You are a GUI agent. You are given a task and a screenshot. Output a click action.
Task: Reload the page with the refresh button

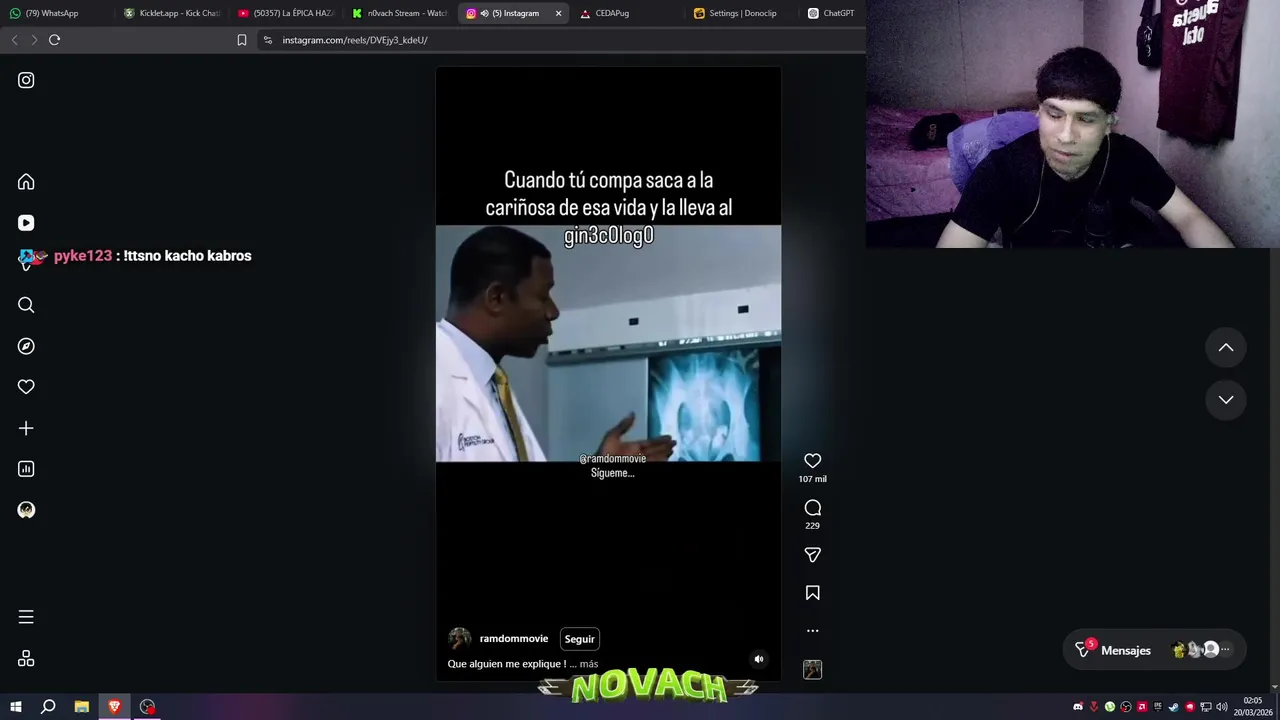point(54,40)
